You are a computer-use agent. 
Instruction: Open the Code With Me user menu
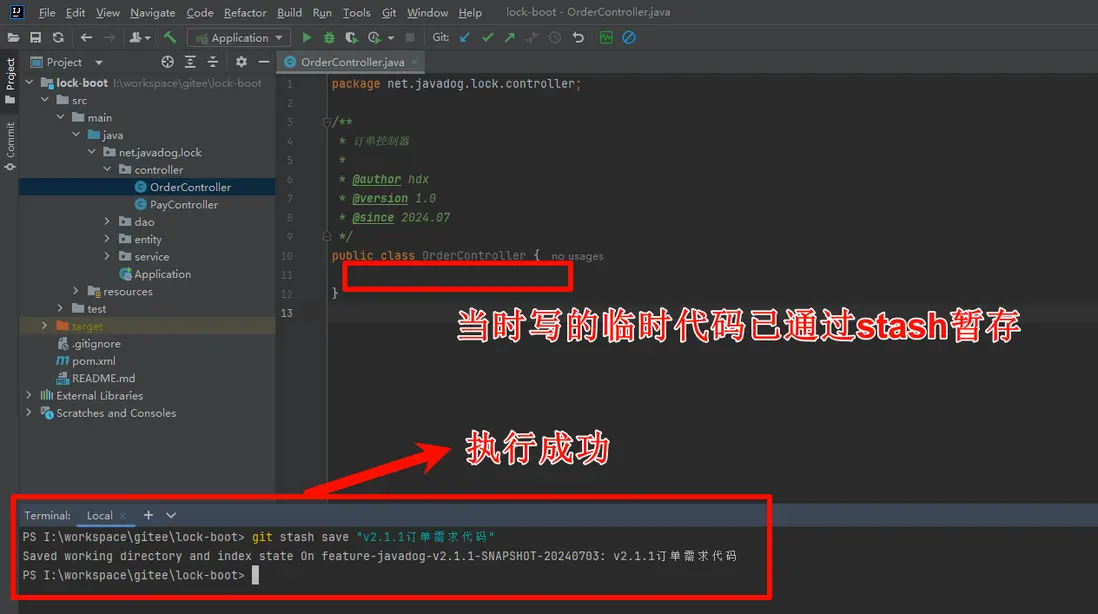coord(139,38)
